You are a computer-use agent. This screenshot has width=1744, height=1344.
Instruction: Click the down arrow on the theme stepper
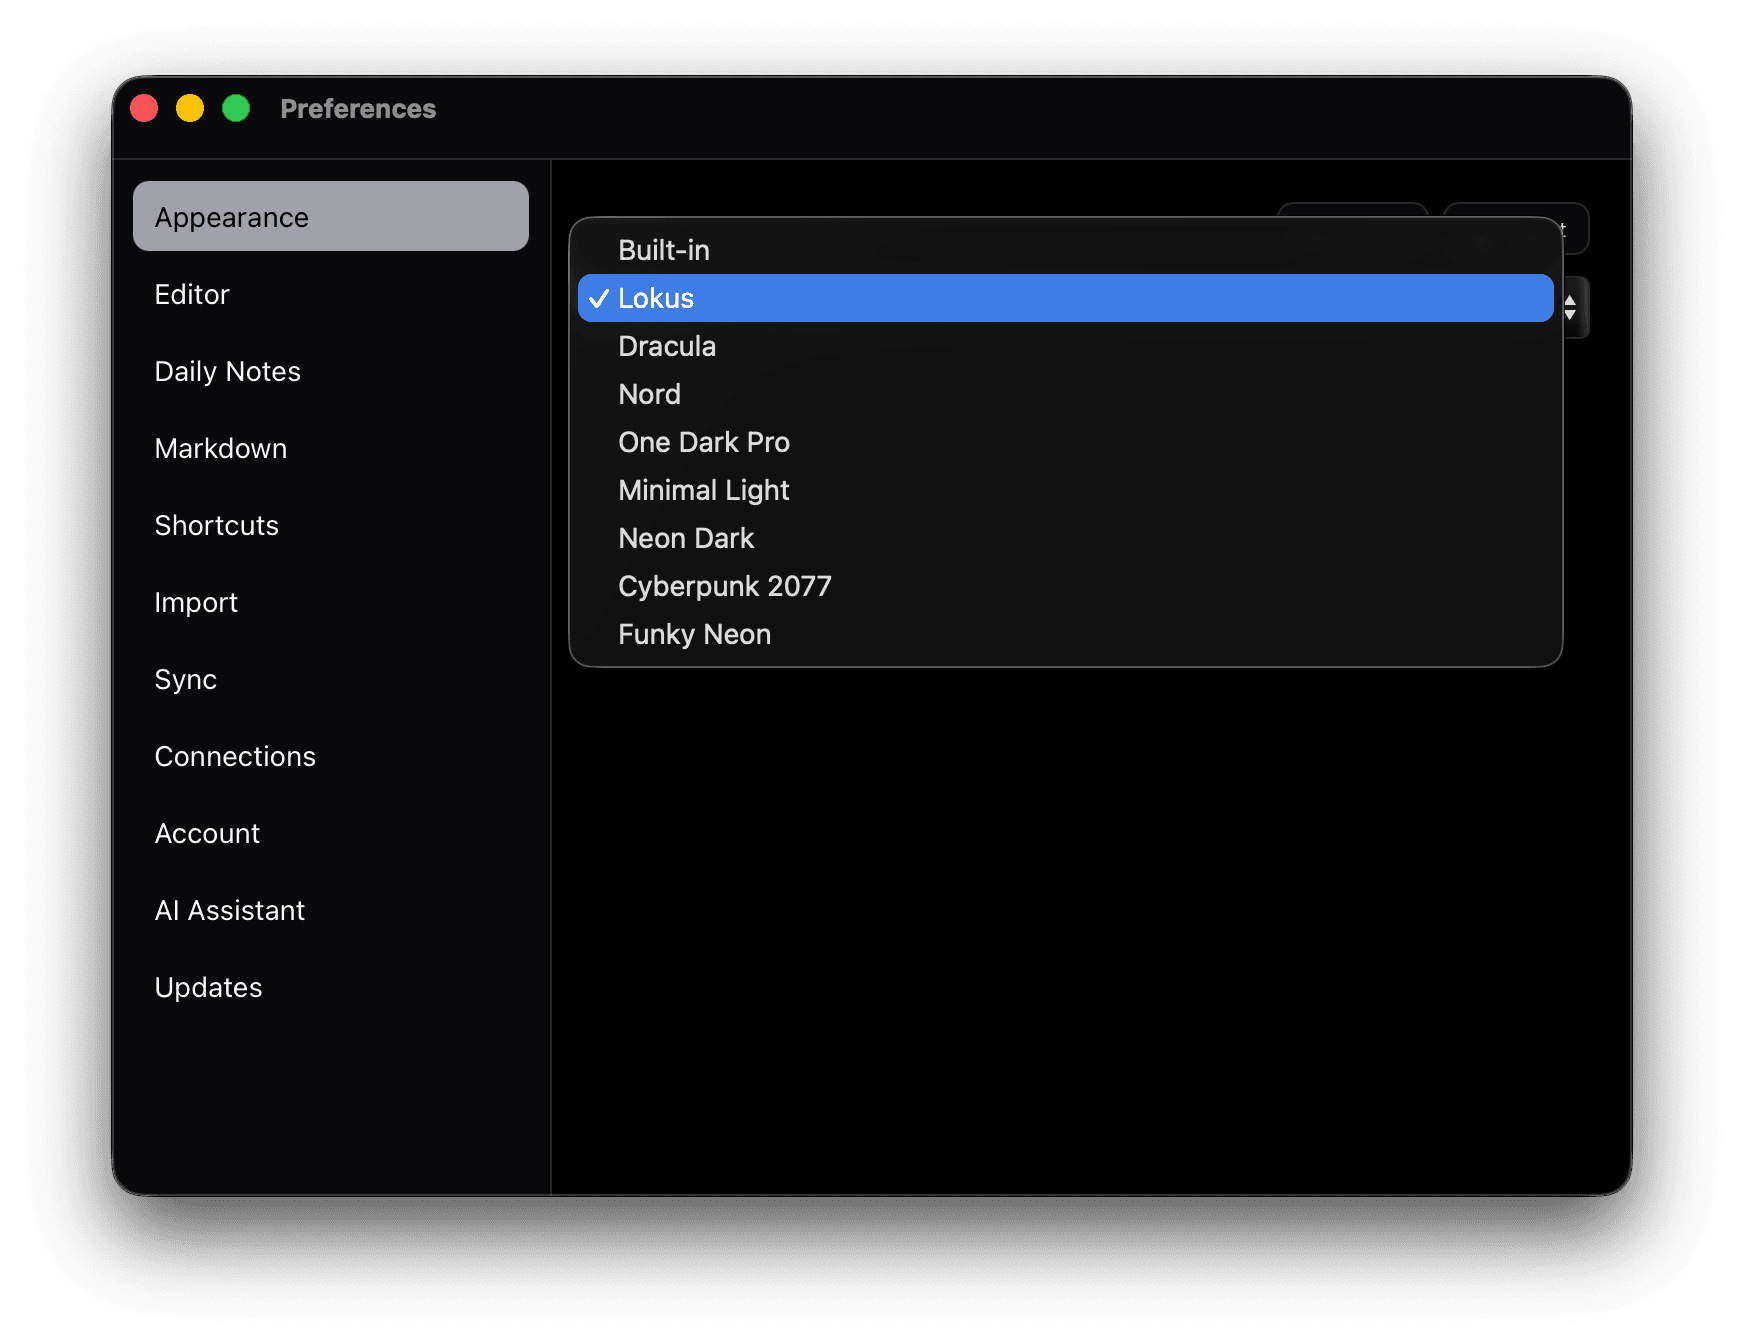[1571, 316]
